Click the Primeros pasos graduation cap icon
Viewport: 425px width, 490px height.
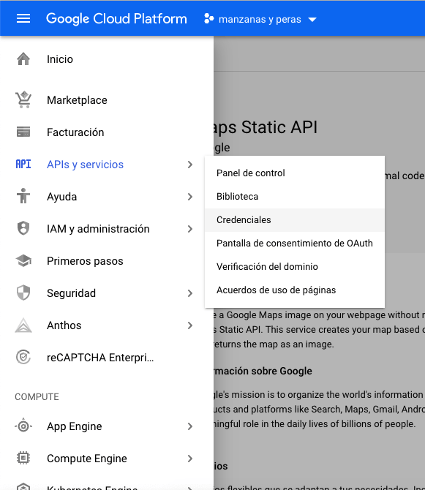pos(23,261)
